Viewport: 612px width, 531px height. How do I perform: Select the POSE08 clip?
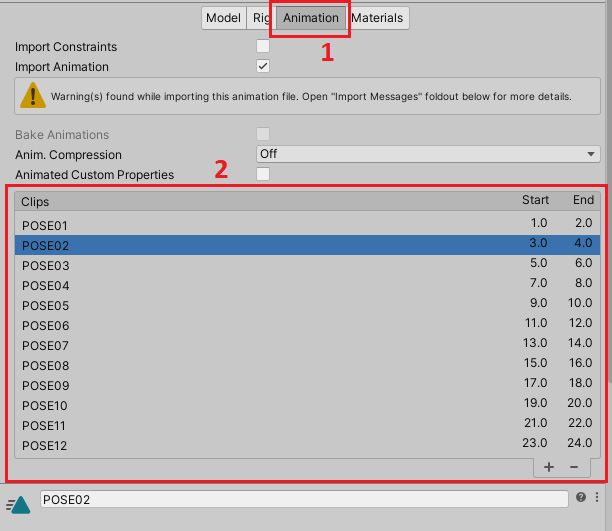[x=307, y=365]
